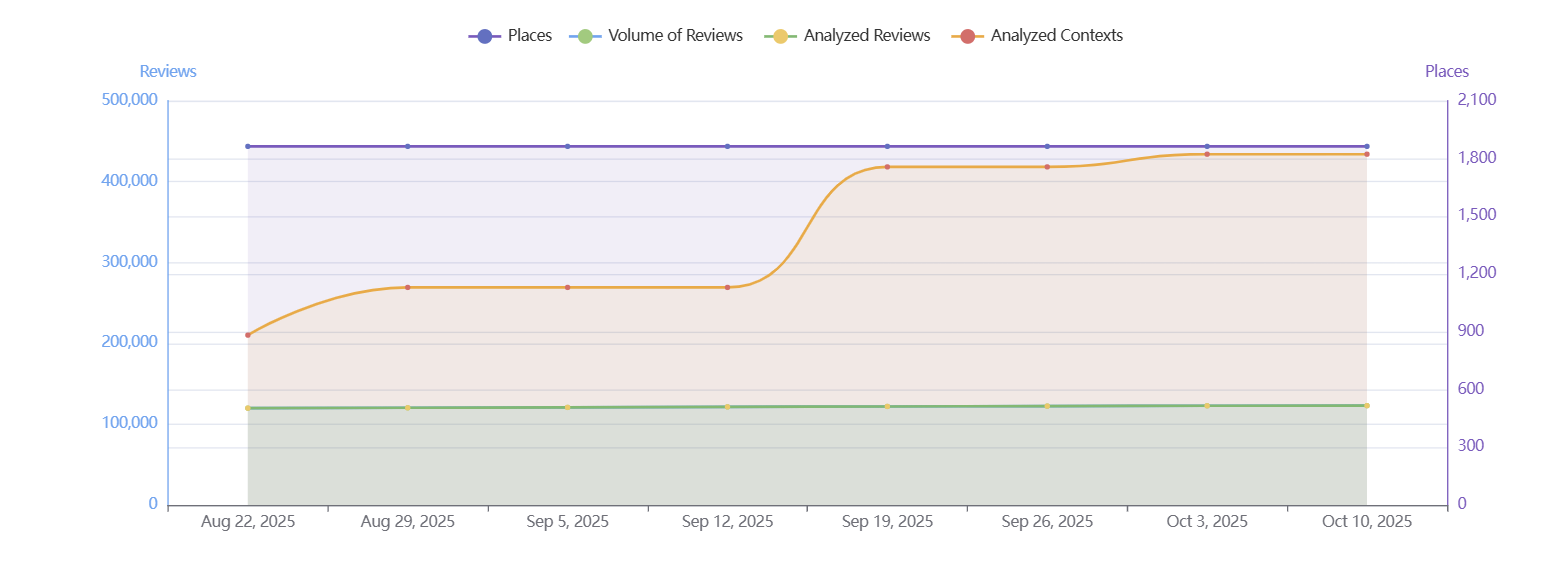
Task: Click the 500,000 label on the Reviews axis
Action: point(130,100)
